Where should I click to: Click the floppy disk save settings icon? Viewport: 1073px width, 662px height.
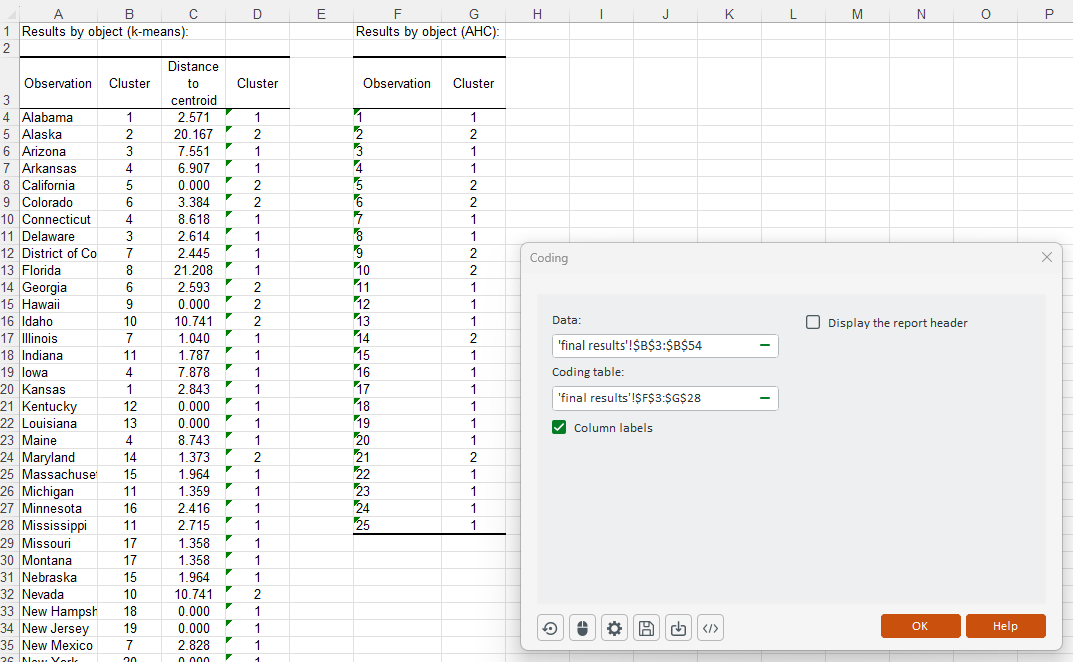point(646,628)
